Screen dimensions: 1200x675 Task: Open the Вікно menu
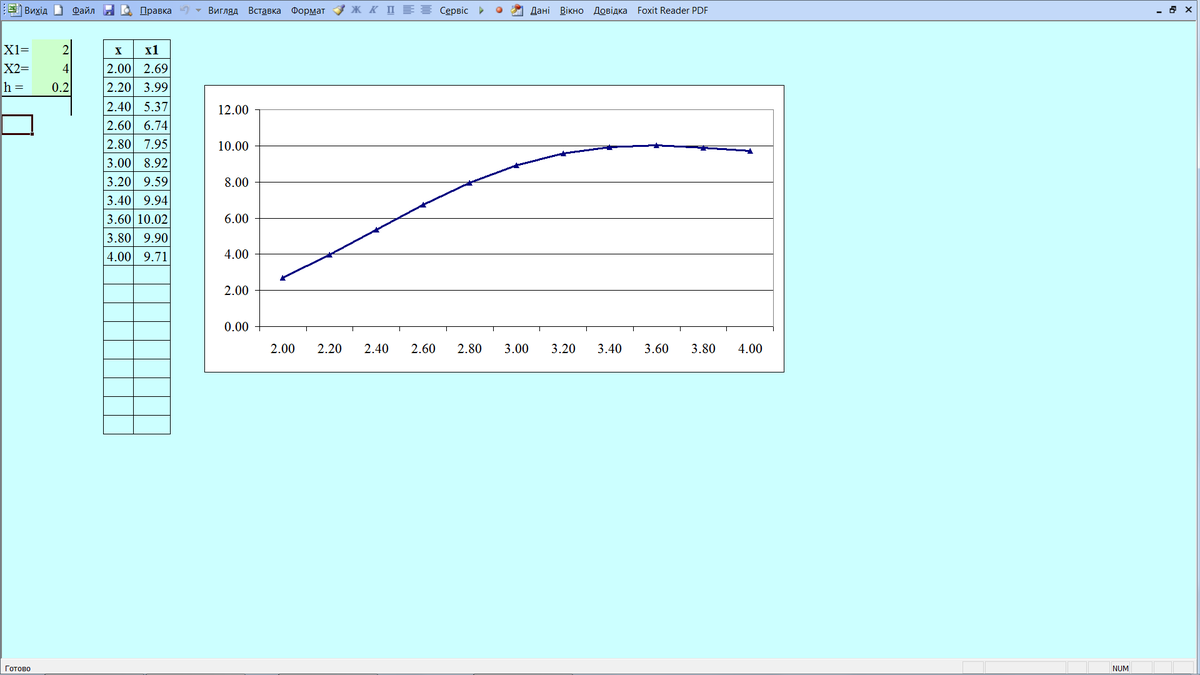tap(572, 10)
